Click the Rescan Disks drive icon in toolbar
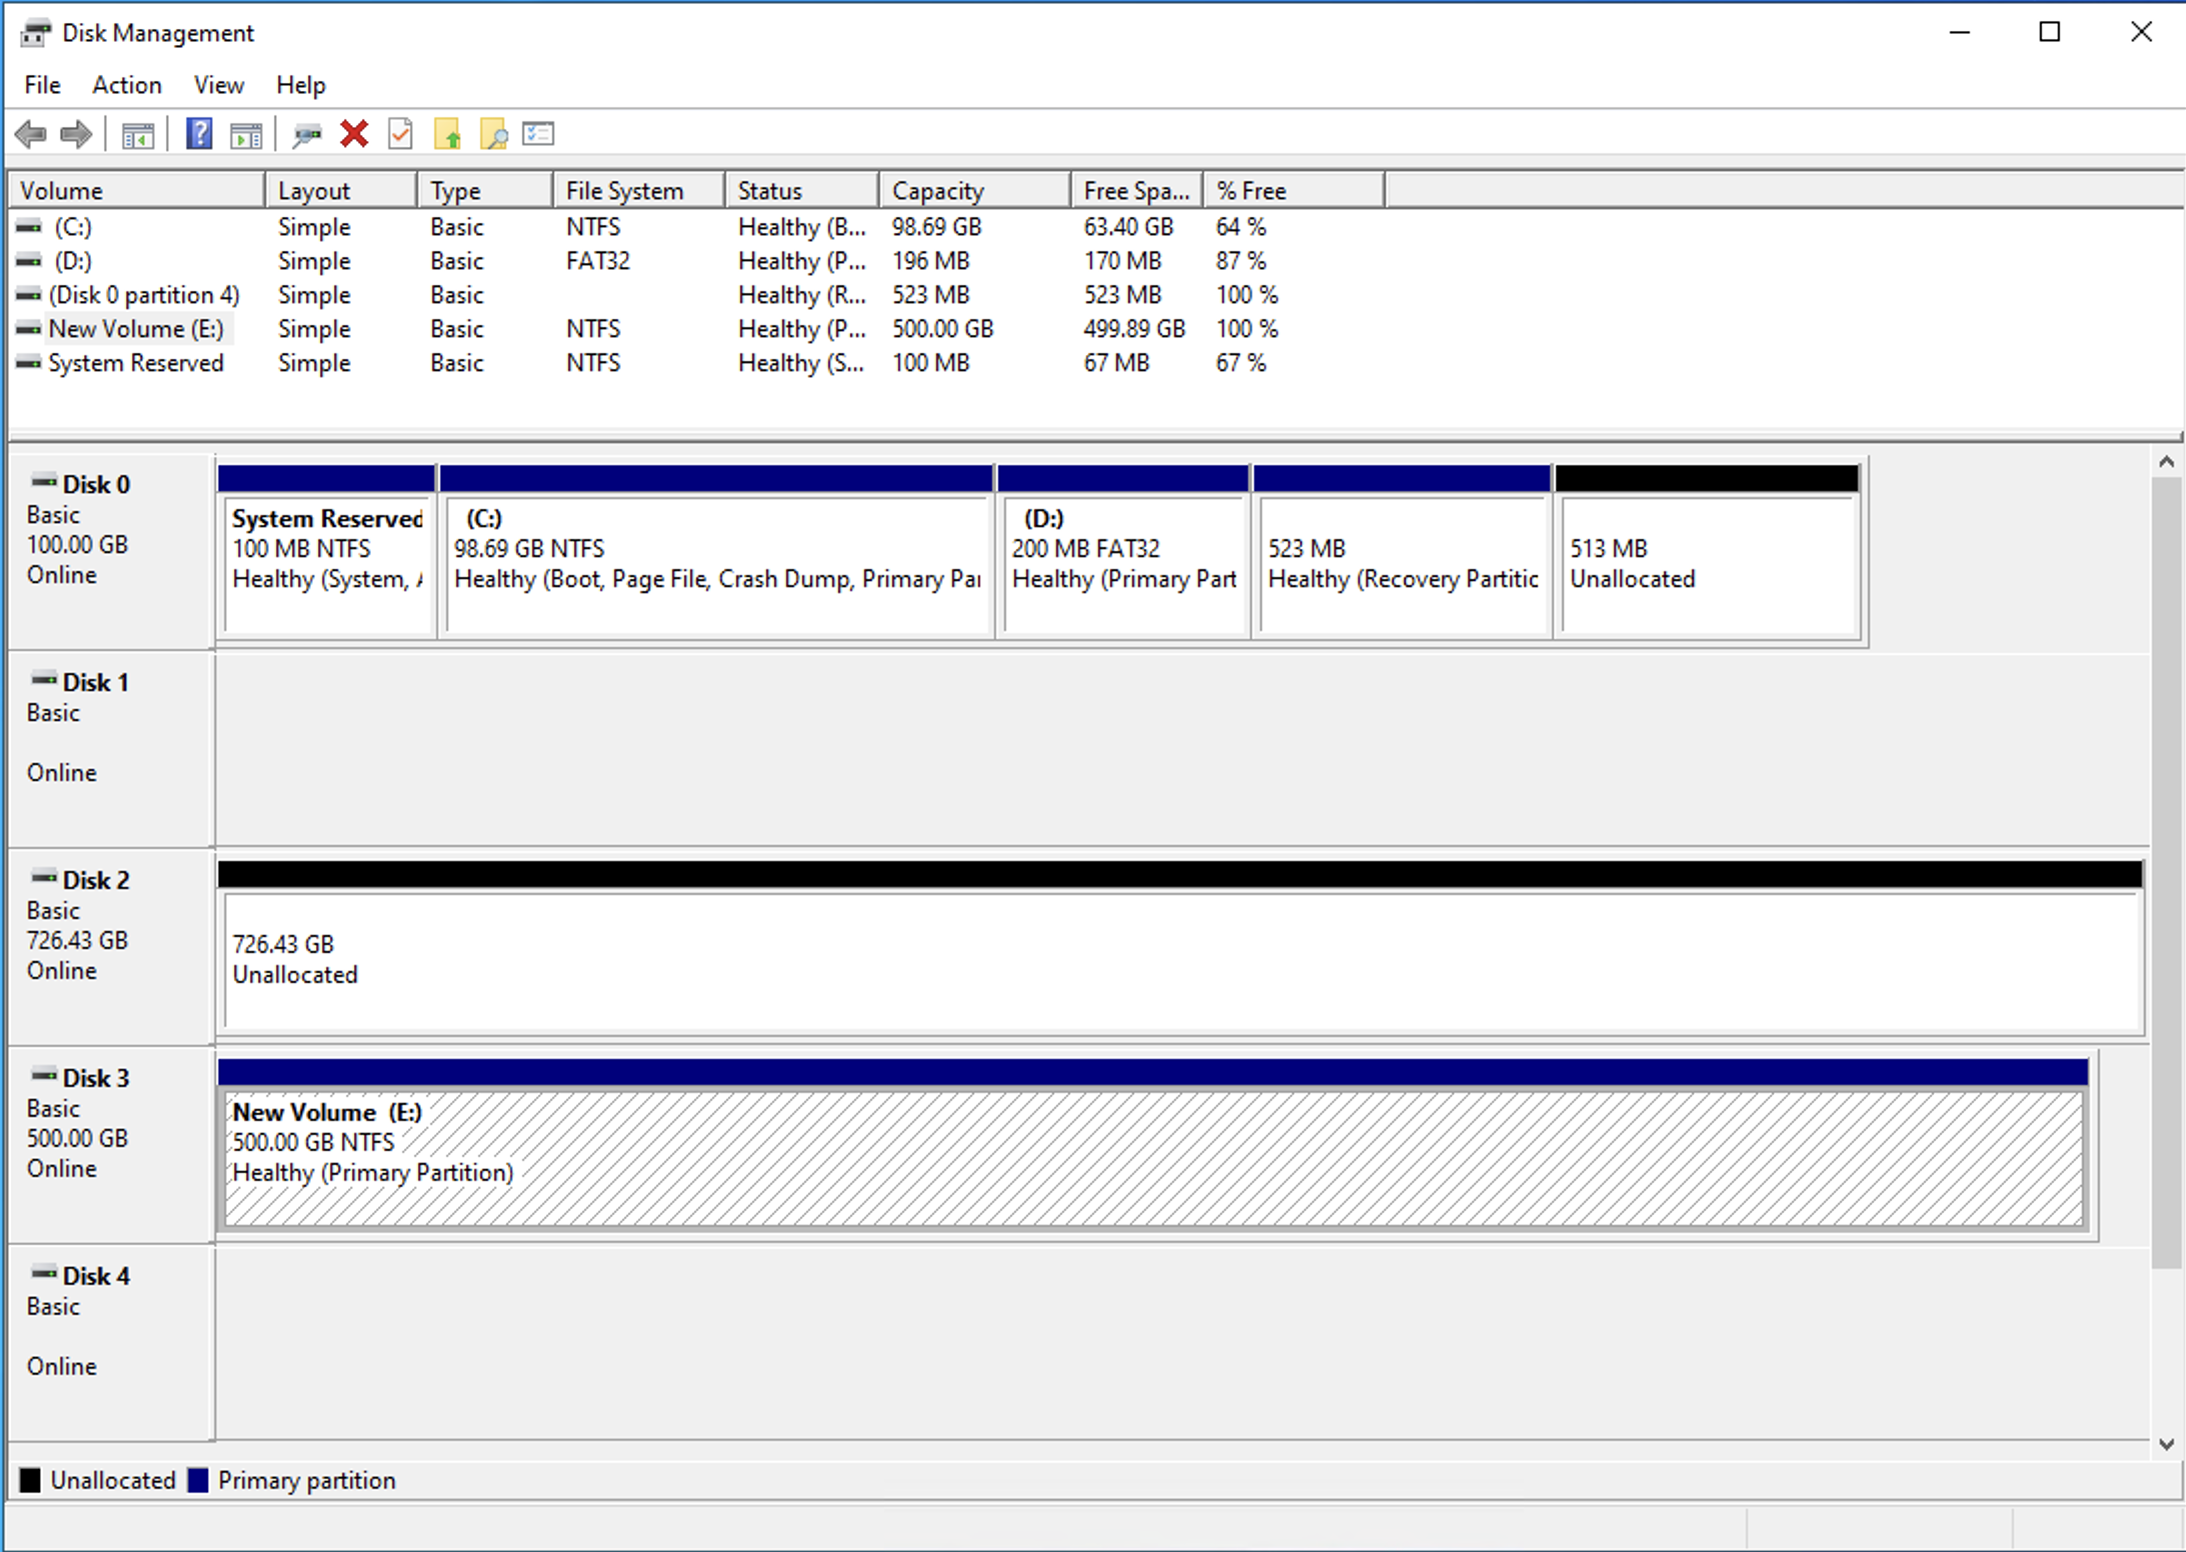This screenshot has width=2186, height=1552. 306,134
